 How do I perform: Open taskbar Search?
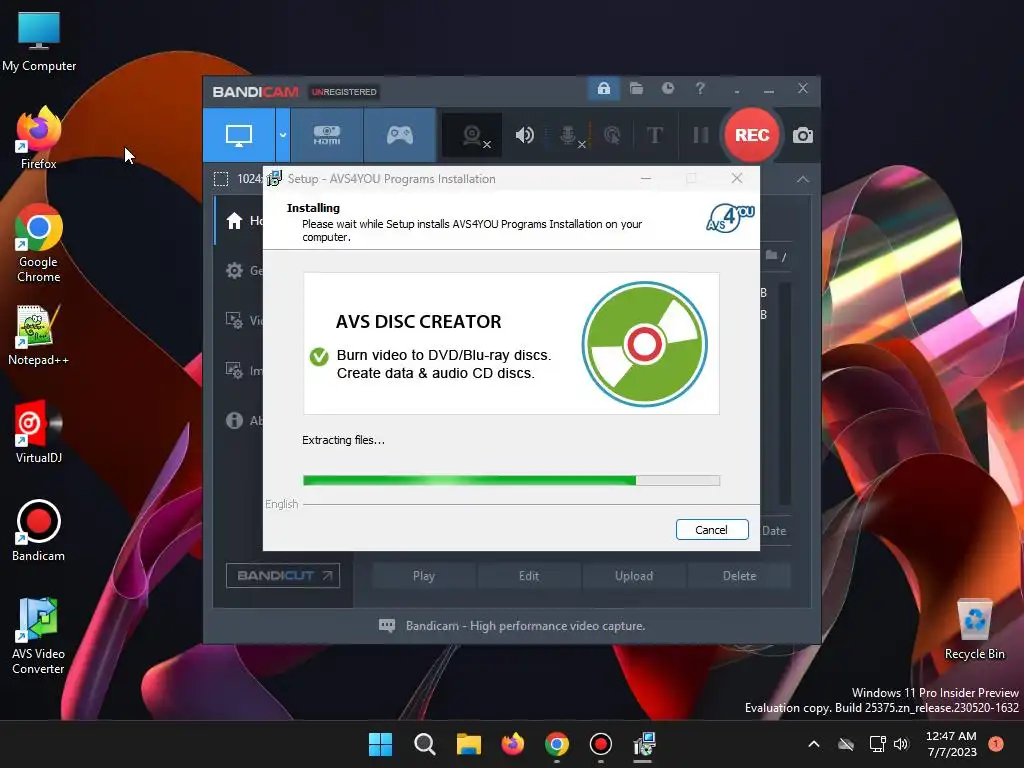[424, 744]
